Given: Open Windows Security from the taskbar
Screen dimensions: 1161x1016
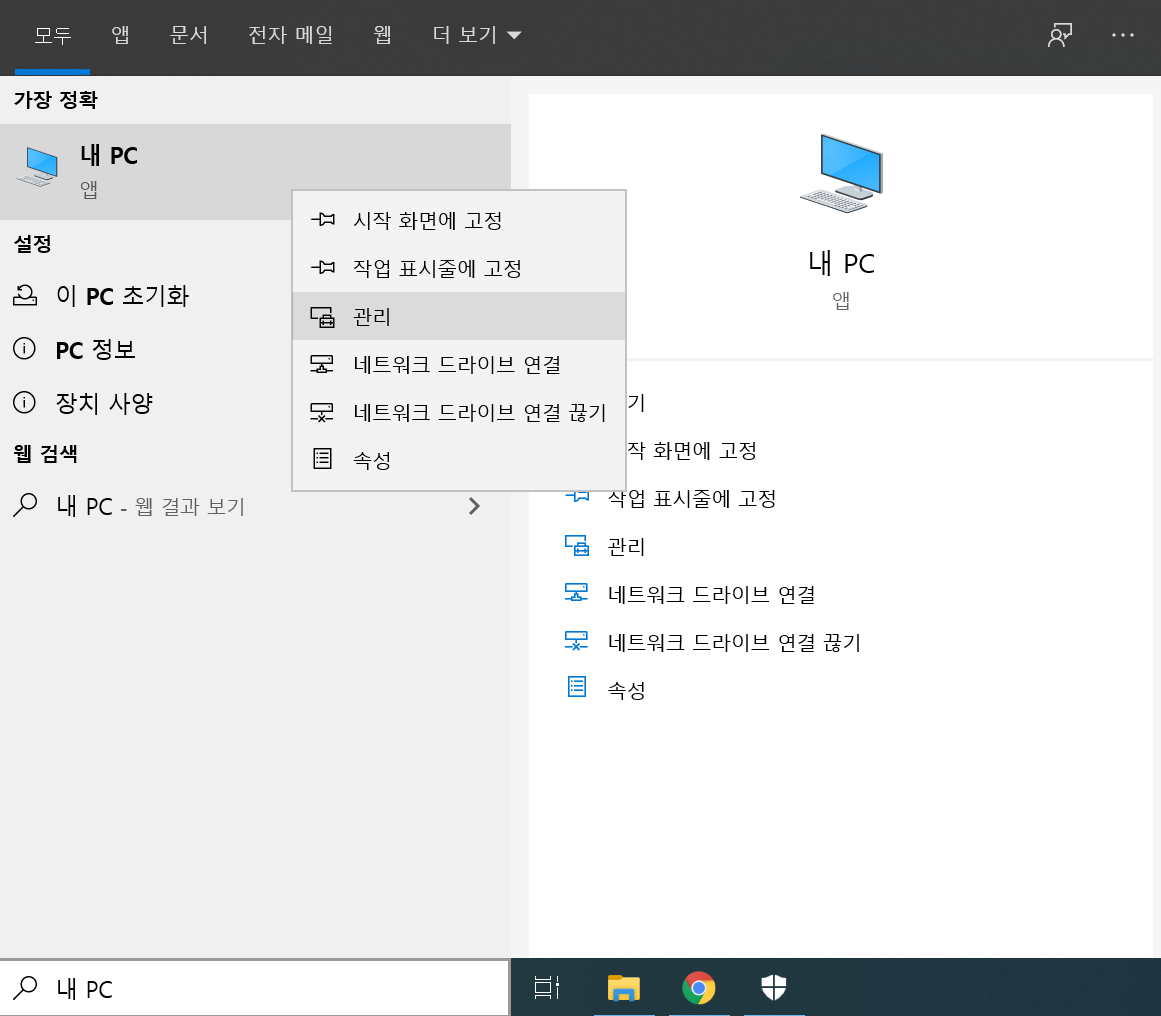Looking at the screenshot, I should click(x=773, y=988).
